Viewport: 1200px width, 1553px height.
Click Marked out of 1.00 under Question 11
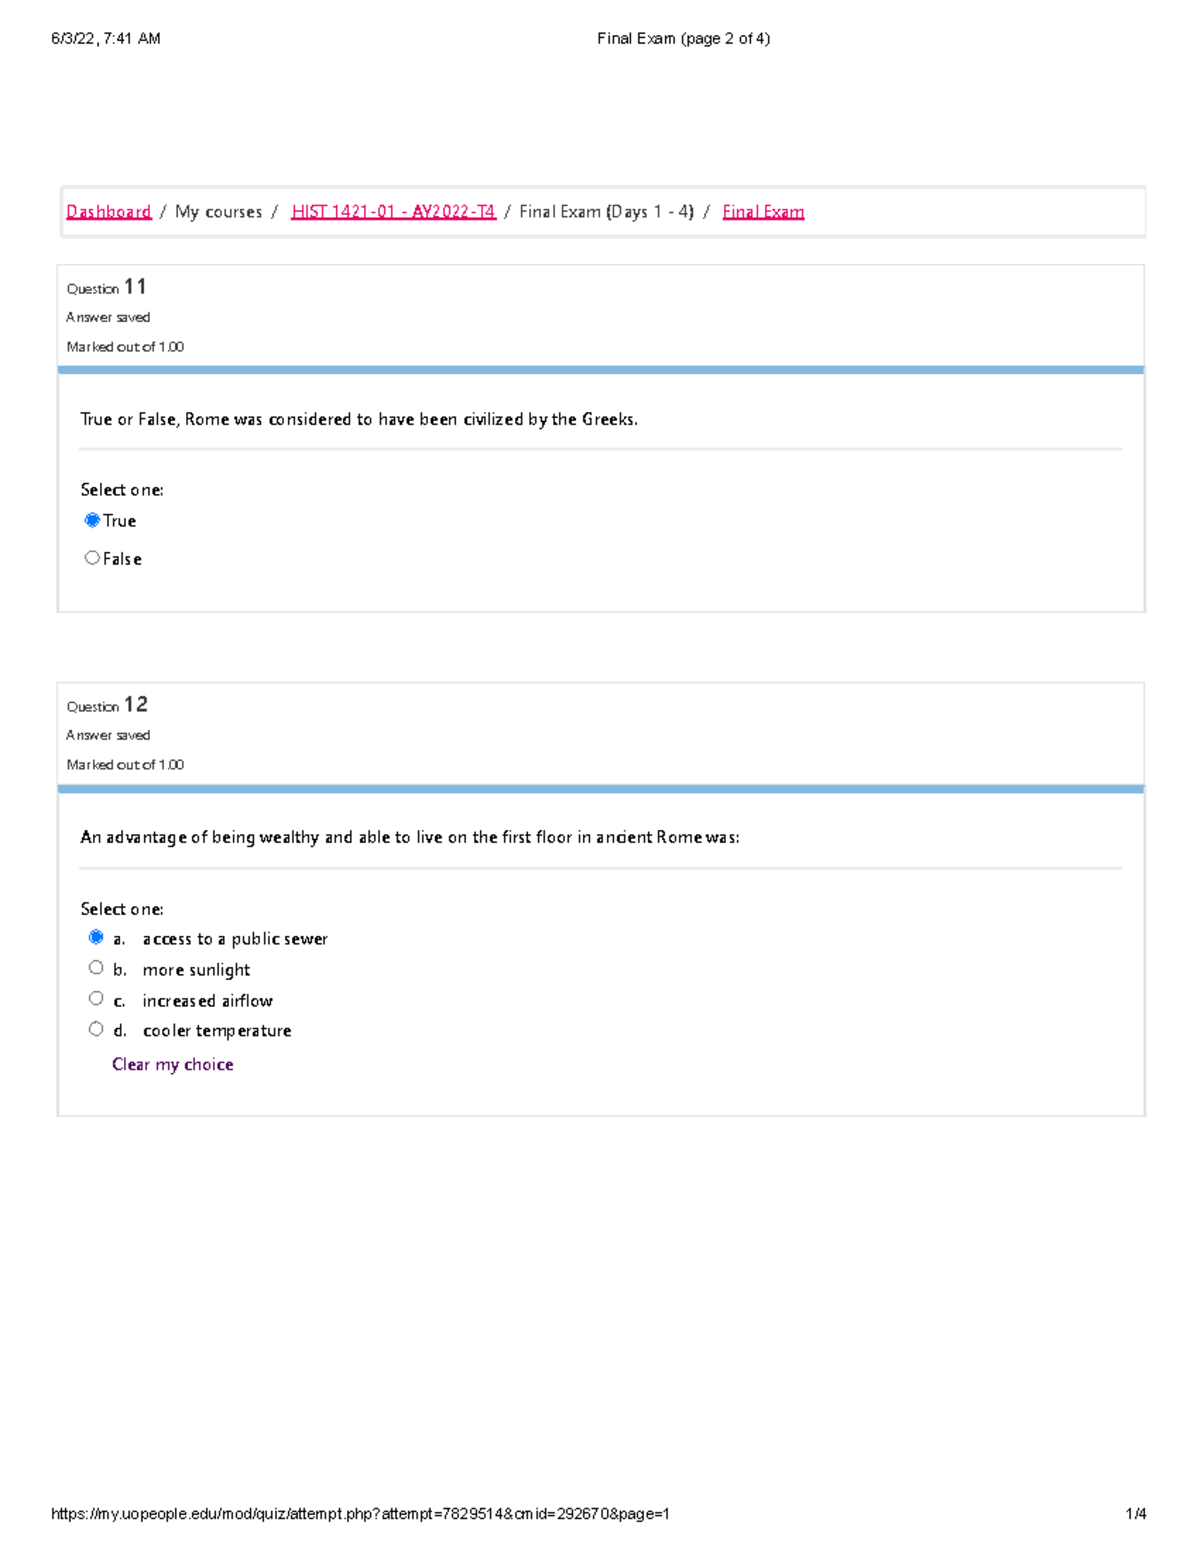click(125, 347)
